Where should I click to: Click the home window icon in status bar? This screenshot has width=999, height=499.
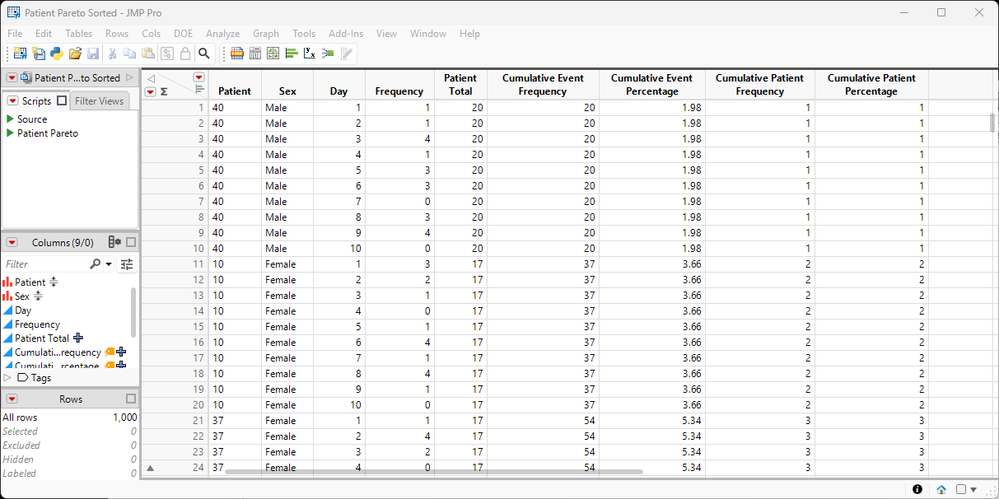point(941,489)
